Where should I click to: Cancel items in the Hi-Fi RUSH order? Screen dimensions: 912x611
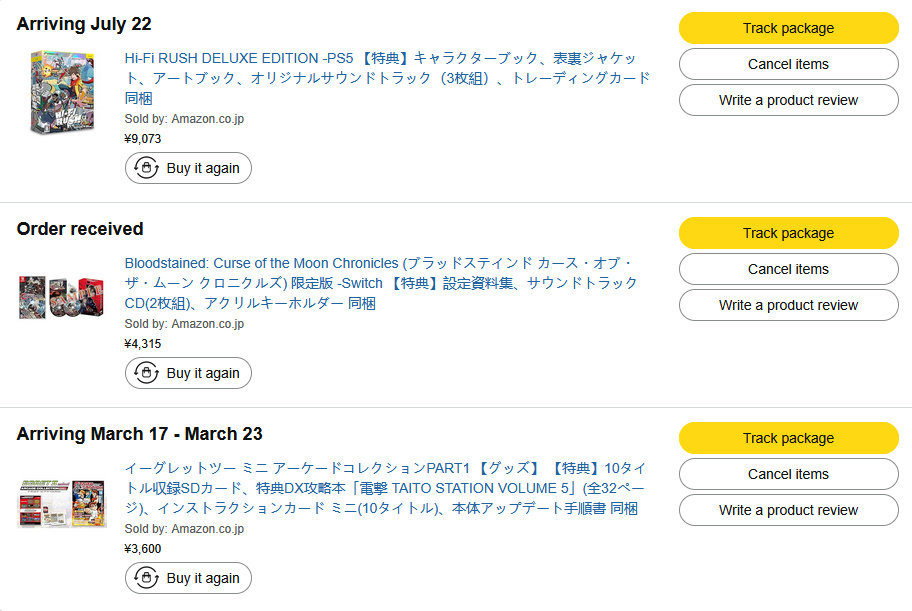tap(788, 64)
